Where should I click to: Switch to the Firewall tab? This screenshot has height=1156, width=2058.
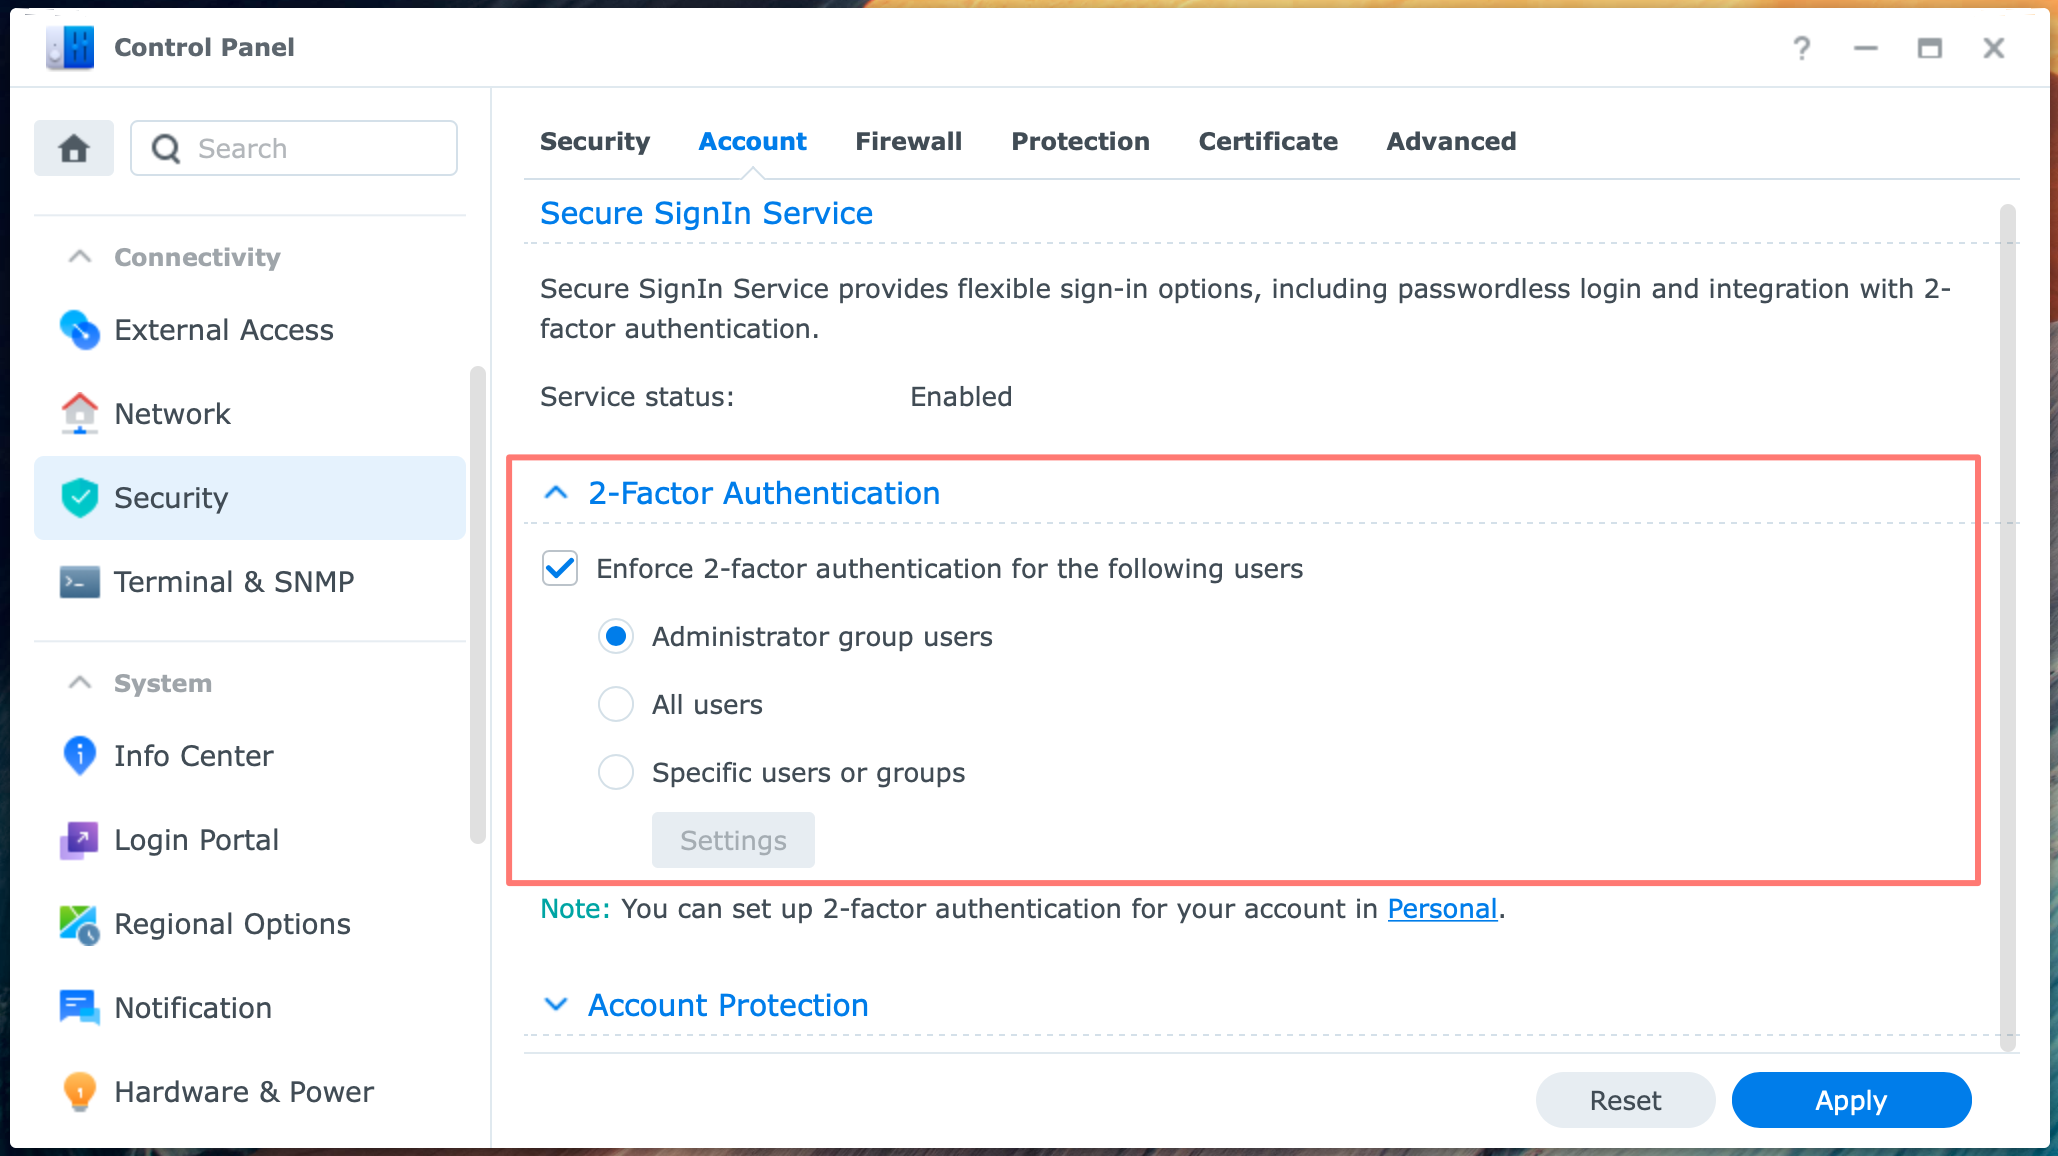[x=907, y=141]
